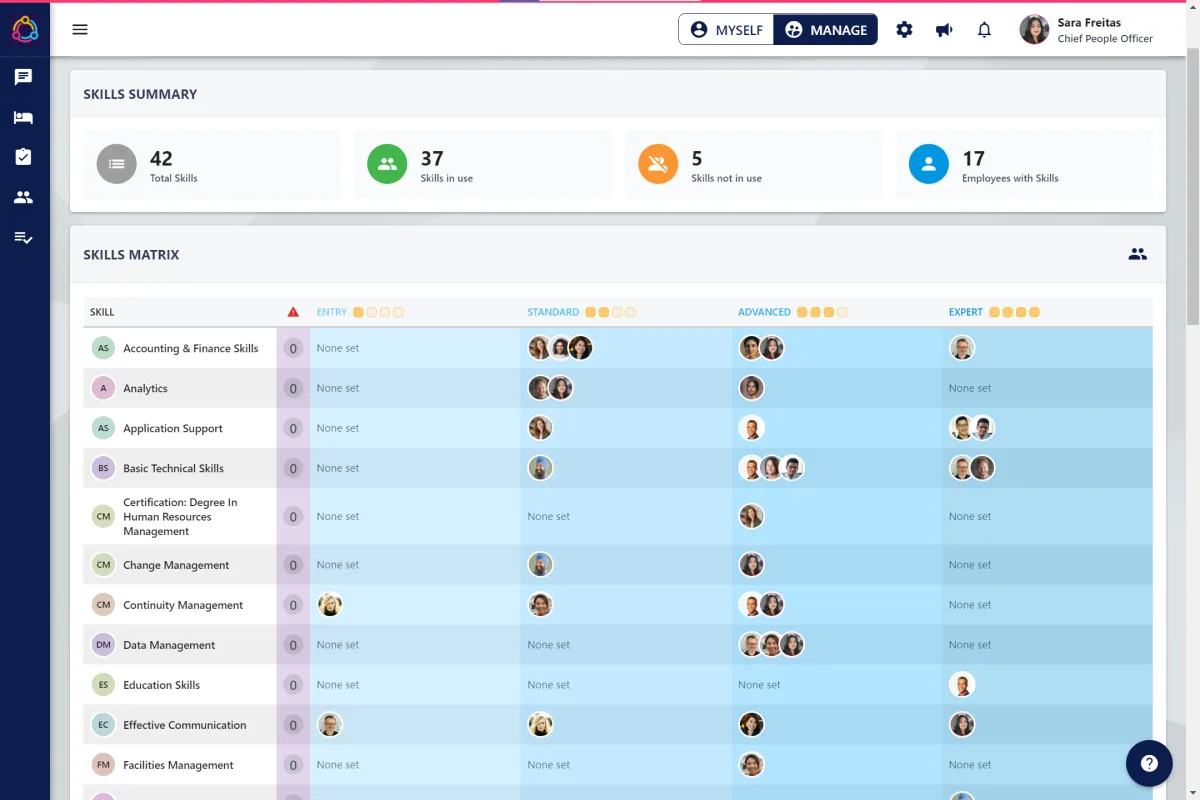The image size is (1200, 800).
Task: Click the 5 Skills not in use card
Action: click(x=754, y=165)
